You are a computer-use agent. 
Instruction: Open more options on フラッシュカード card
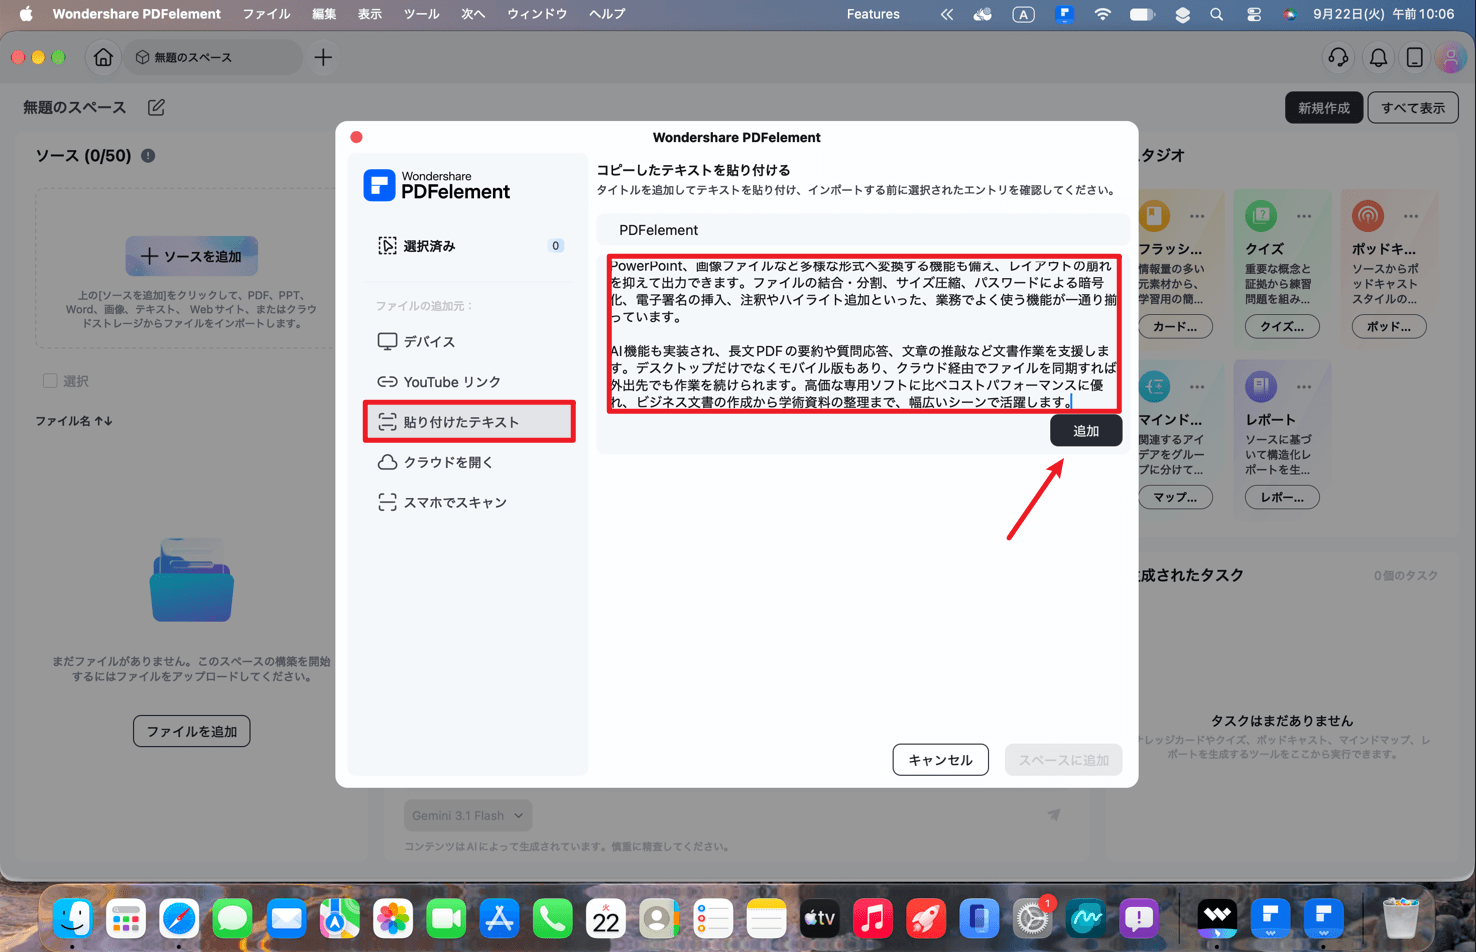click(1197, 216)
